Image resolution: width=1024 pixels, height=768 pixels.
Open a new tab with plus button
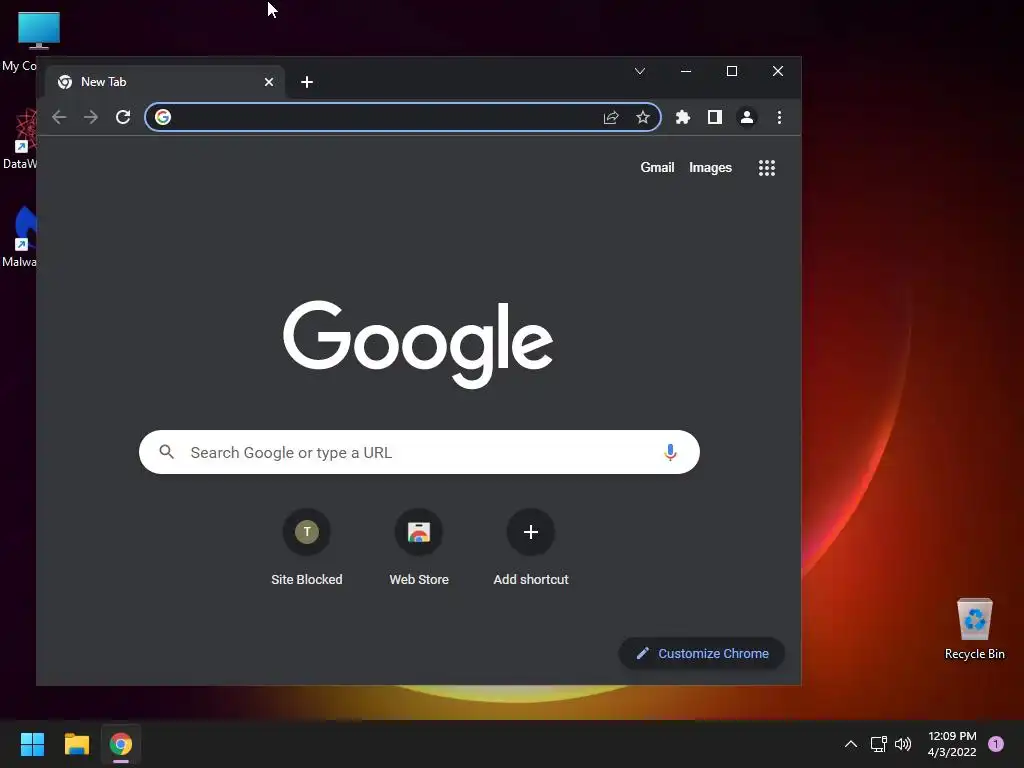pyautogui.click(x=307, y=82)
